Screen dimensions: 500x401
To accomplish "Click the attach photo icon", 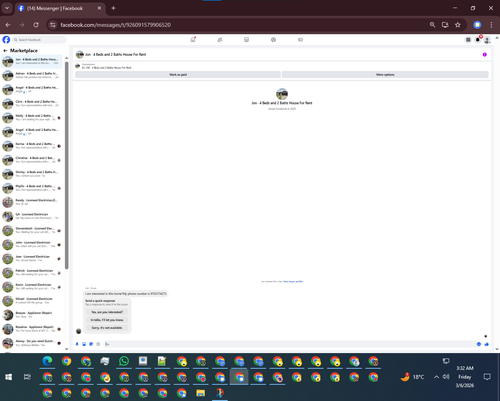I will click(84, 344).
